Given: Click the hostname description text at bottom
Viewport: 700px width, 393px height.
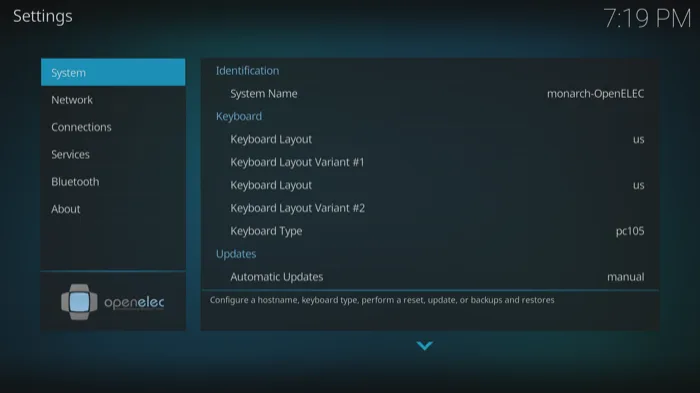Looking at the screenshot, I should pos(382,300).
